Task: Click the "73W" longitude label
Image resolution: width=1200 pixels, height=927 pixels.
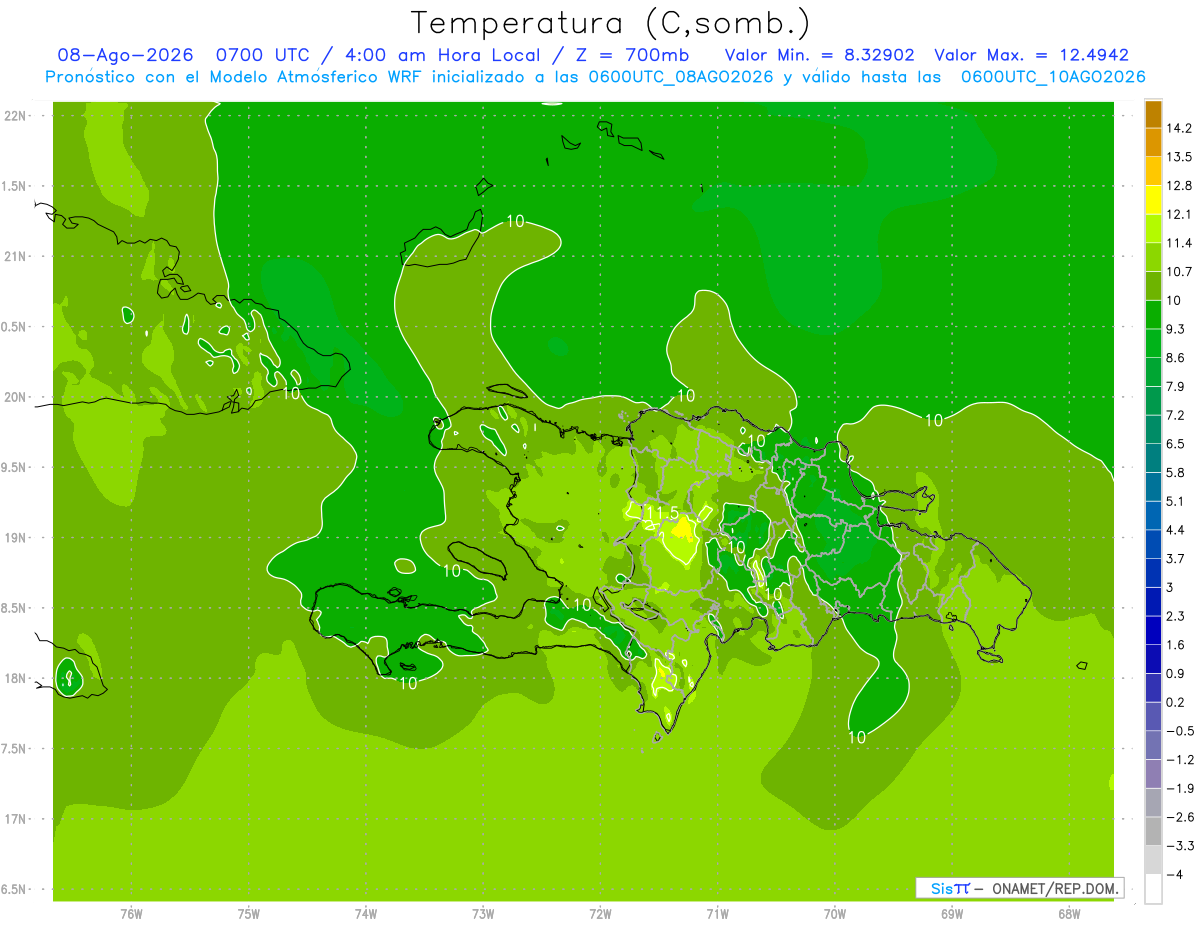Action: click(483, 914)
